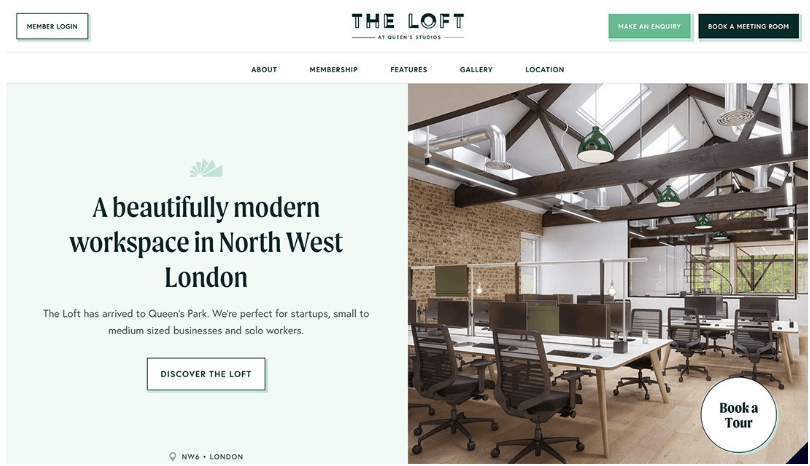This screenshot has height=466, width=810.
Task: Open the Gallery navigation link
Action: coord(476,69)
